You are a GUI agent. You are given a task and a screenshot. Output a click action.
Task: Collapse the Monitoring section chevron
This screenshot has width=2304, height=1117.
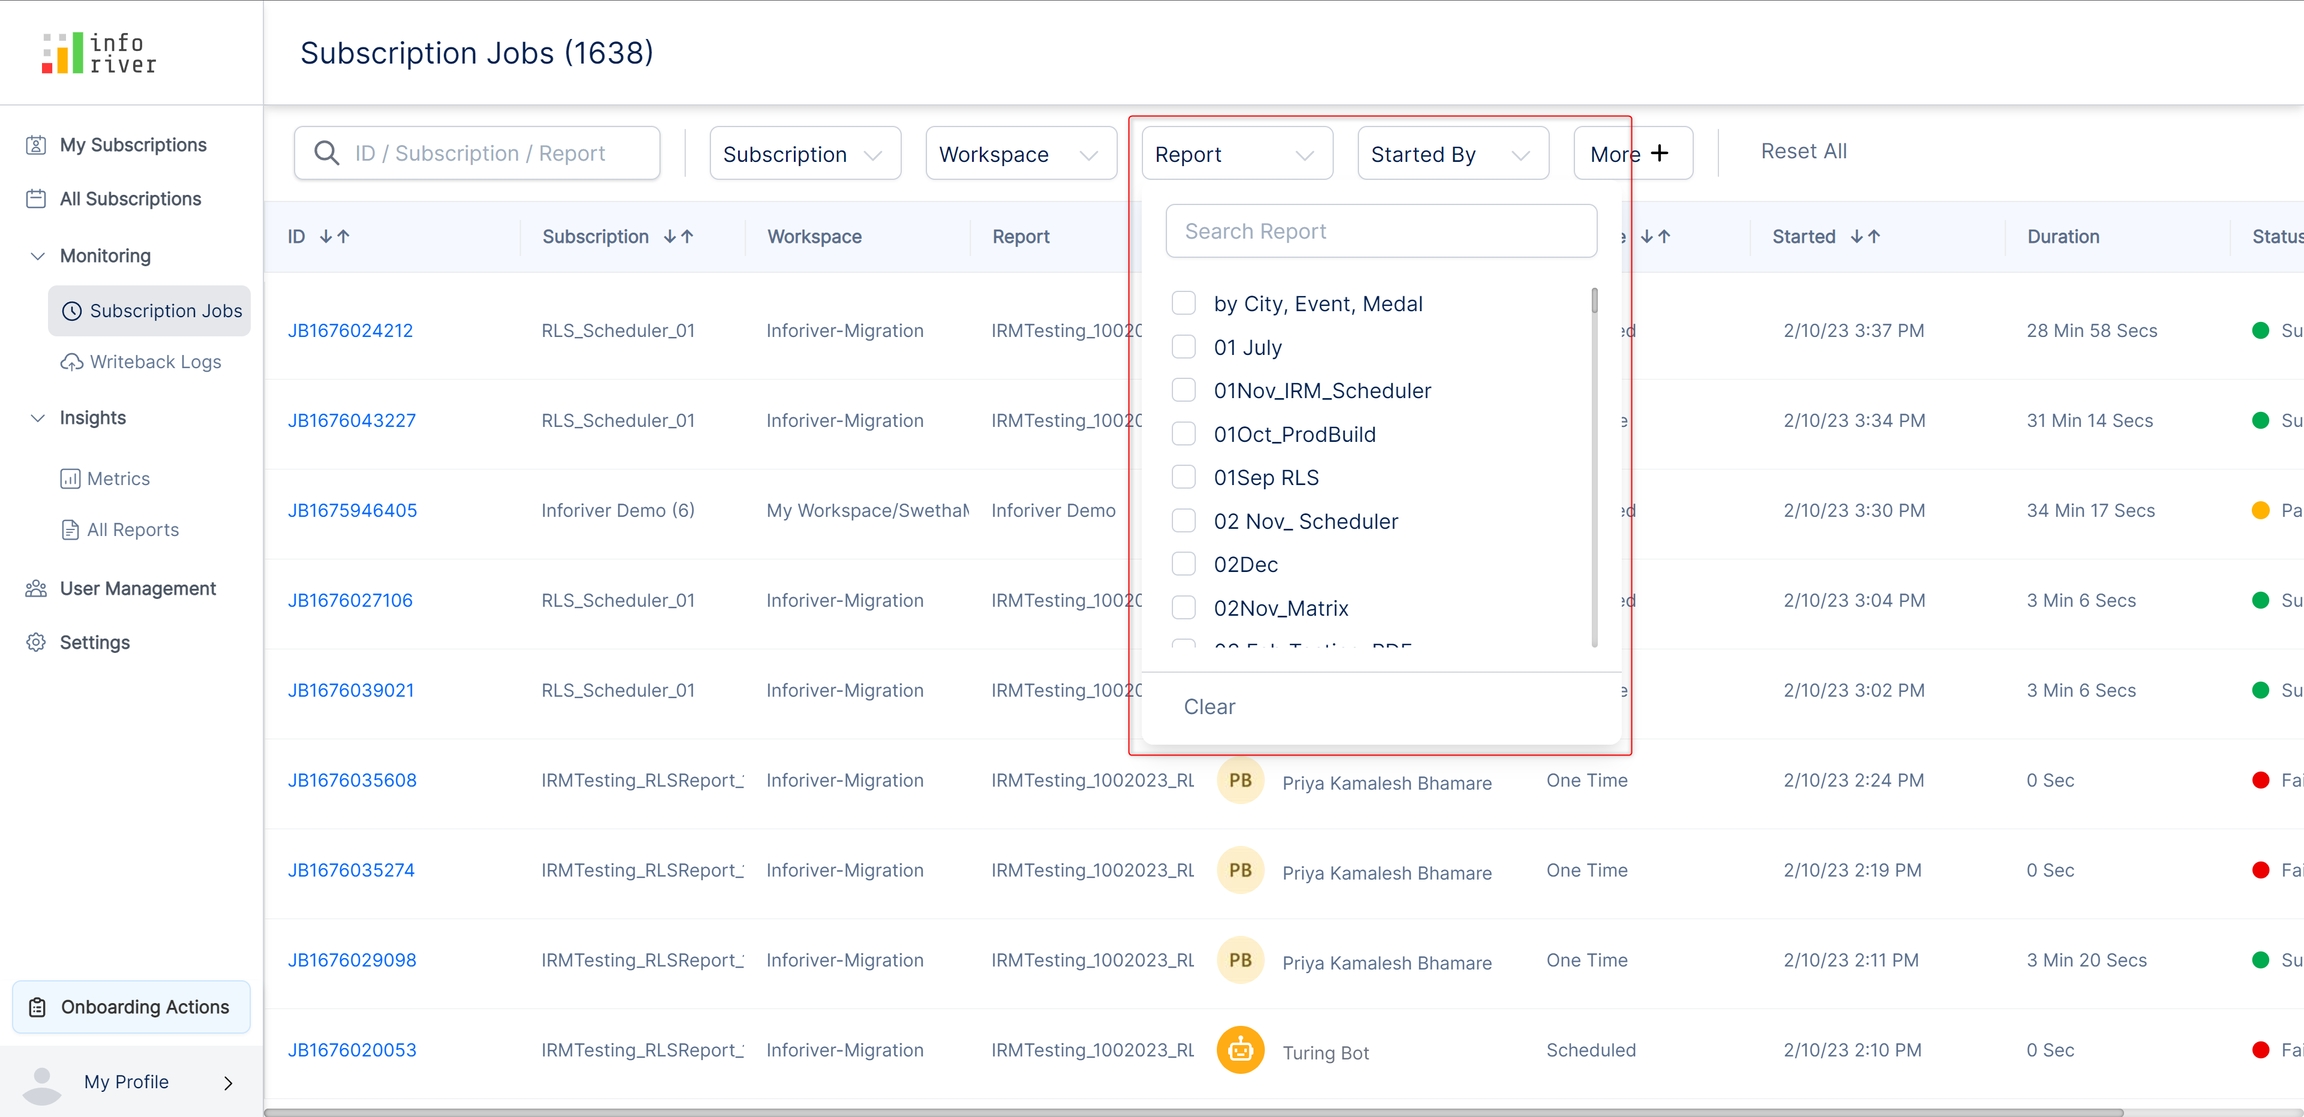(x=37, y=256)
